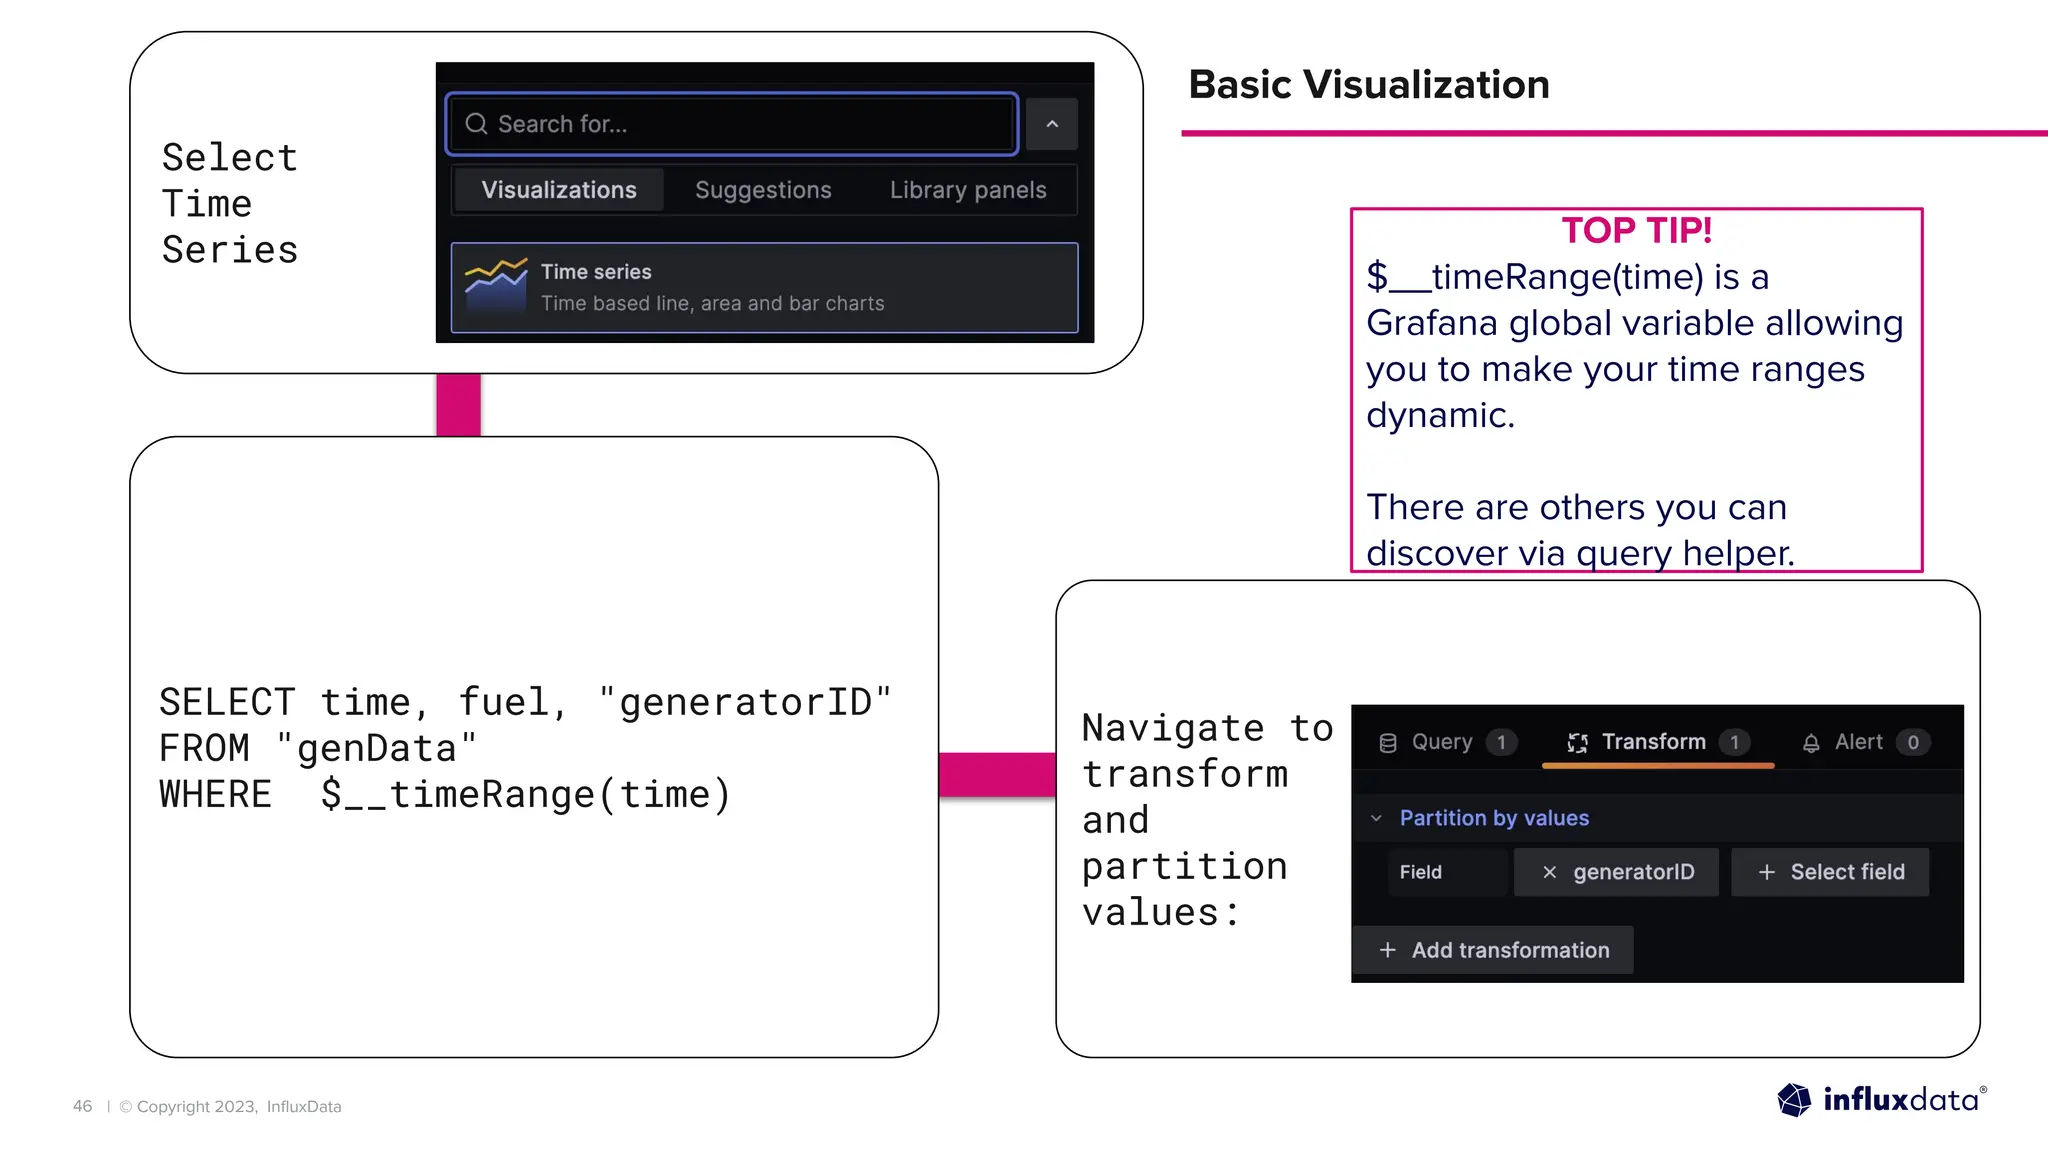Click the Query tab count badge 1
Screen dimensions: 2048x1152
[x=1501, y=742]
